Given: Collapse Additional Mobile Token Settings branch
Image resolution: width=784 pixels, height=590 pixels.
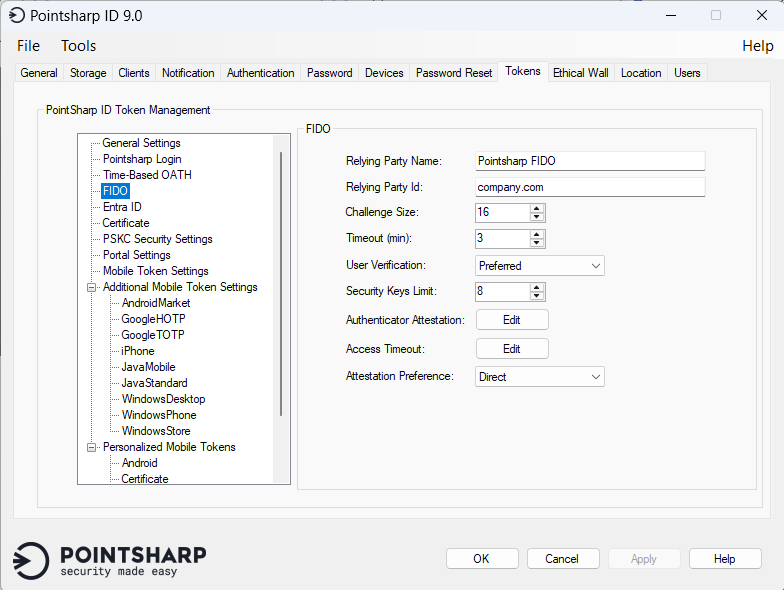Looking at the screenshot, I should pyautogui.click(x=92, y=288).
